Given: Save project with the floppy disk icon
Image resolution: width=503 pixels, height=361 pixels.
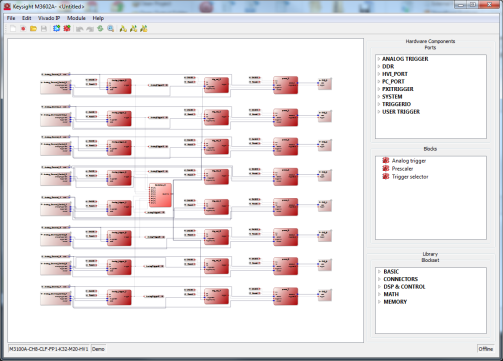Looking at the screenshot, I should [x=44, y=29].
